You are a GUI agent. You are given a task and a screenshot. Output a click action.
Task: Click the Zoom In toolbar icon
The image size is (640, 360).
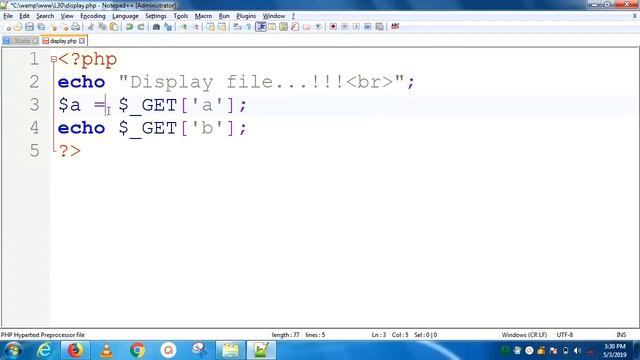pos(184,27)
